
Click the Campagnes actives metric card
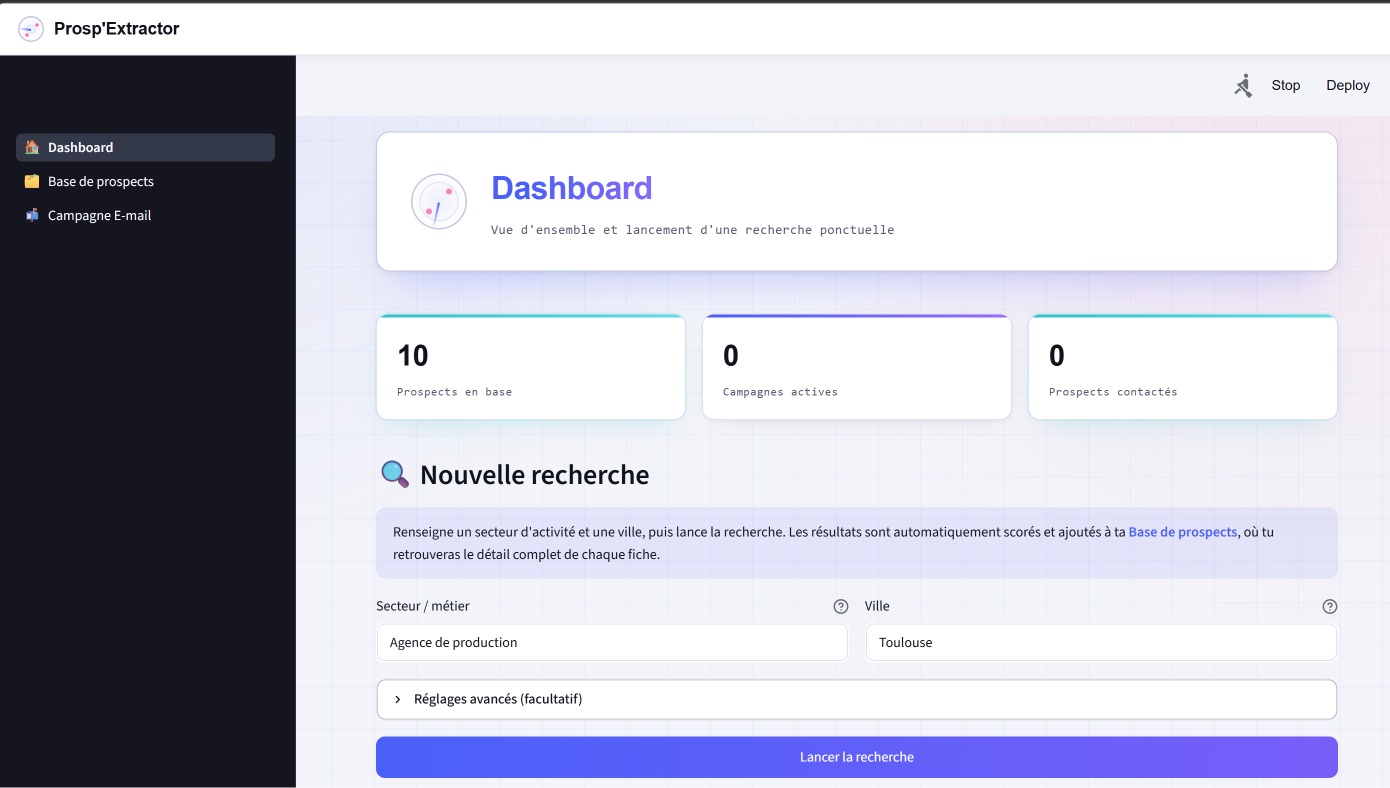pyautogui.click(x=857, y=367)
